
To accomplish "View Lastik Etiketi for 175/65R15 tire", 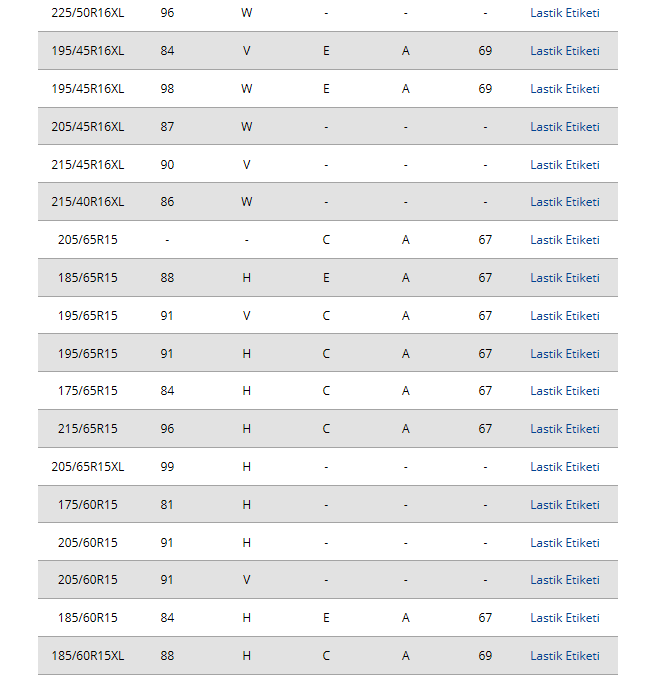I will point(564,391).
